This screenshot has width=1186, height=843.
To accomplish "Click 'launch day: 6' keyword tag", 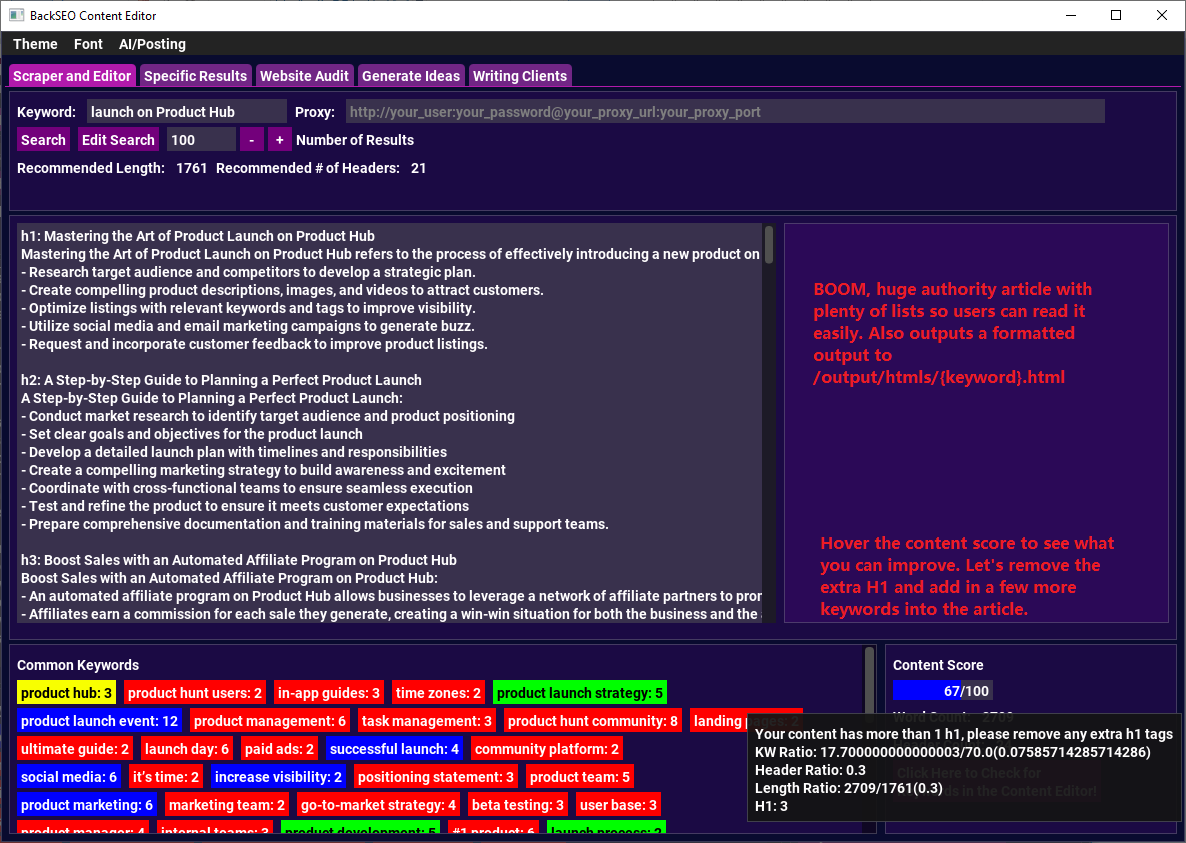I will pos(186,749).
